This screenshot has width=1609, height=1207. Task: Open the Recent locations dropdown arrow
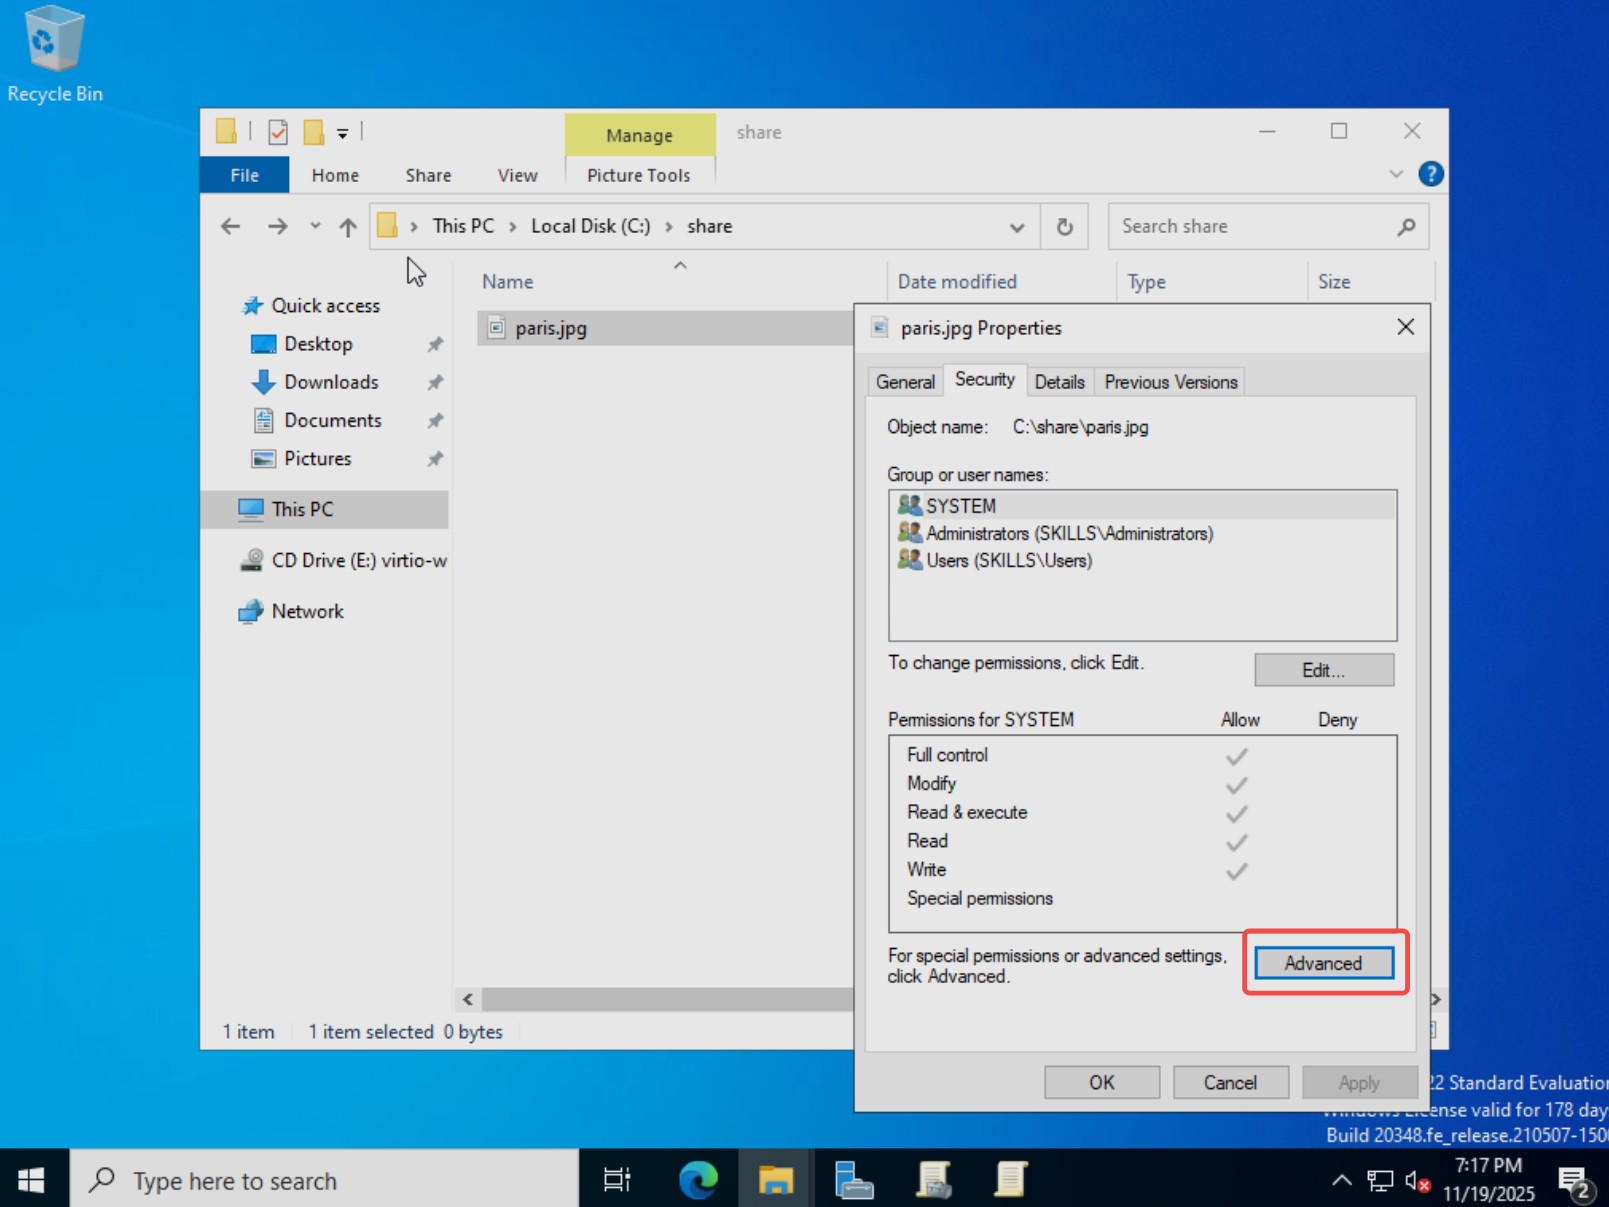315,226
